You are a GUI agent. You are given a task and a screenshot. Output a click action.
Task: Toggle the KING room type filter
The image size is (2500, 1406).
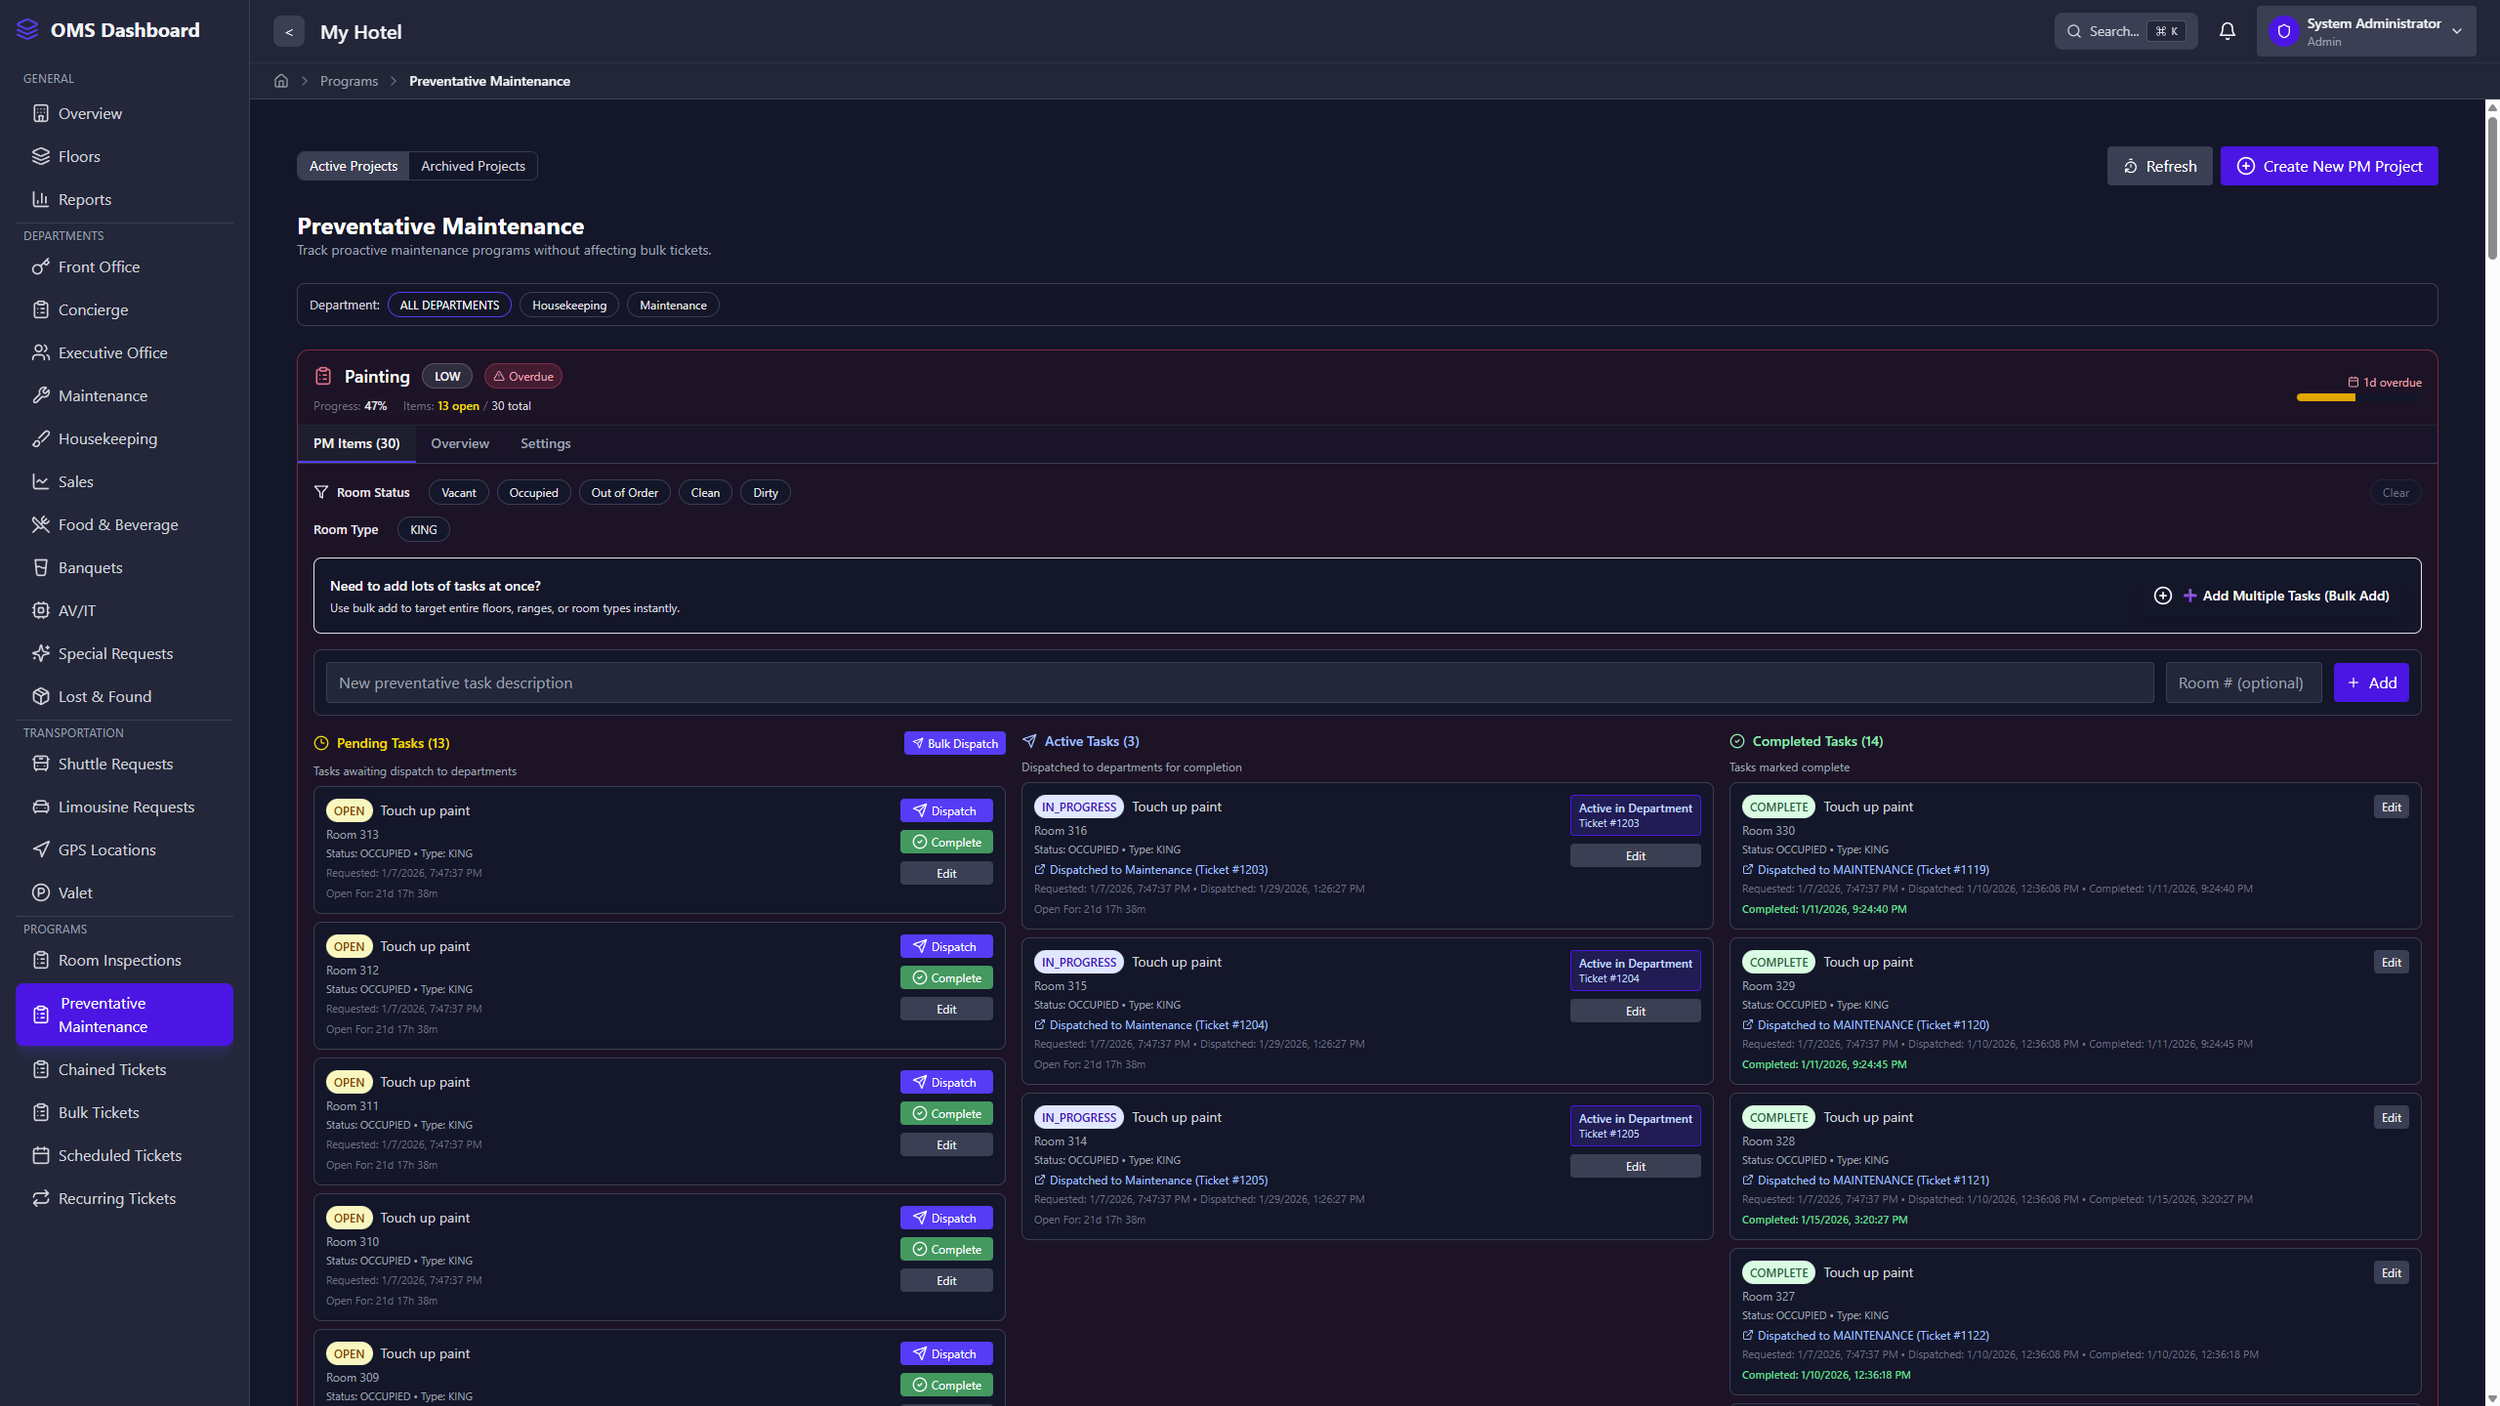[423, 530]
